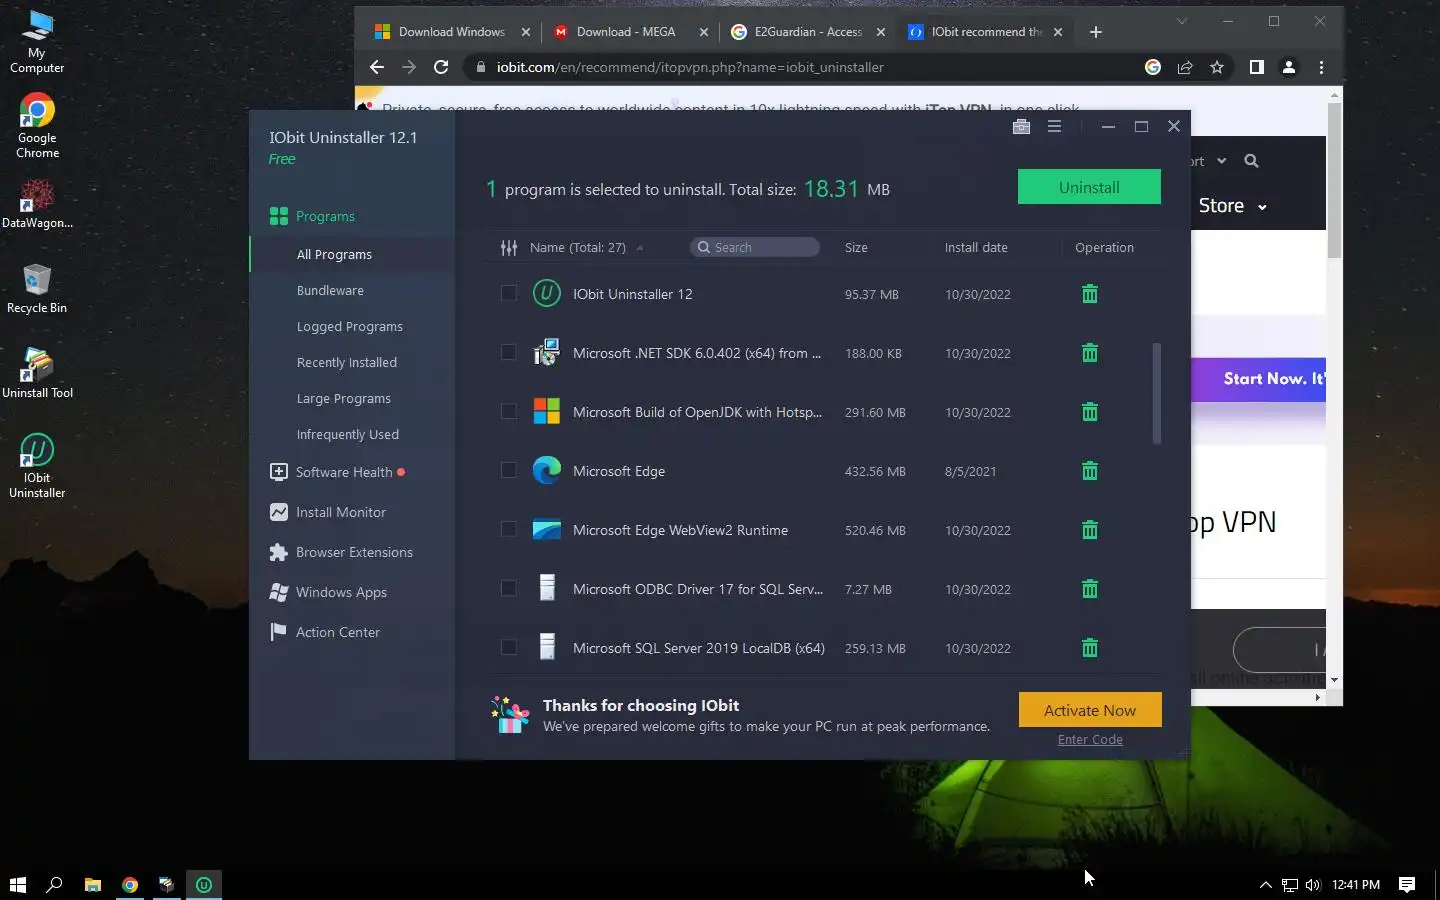Click IObit Uninstaller taskbar icon
Image resolution: width=1440 pixels, height=900 pixels.
click(204, 884)
